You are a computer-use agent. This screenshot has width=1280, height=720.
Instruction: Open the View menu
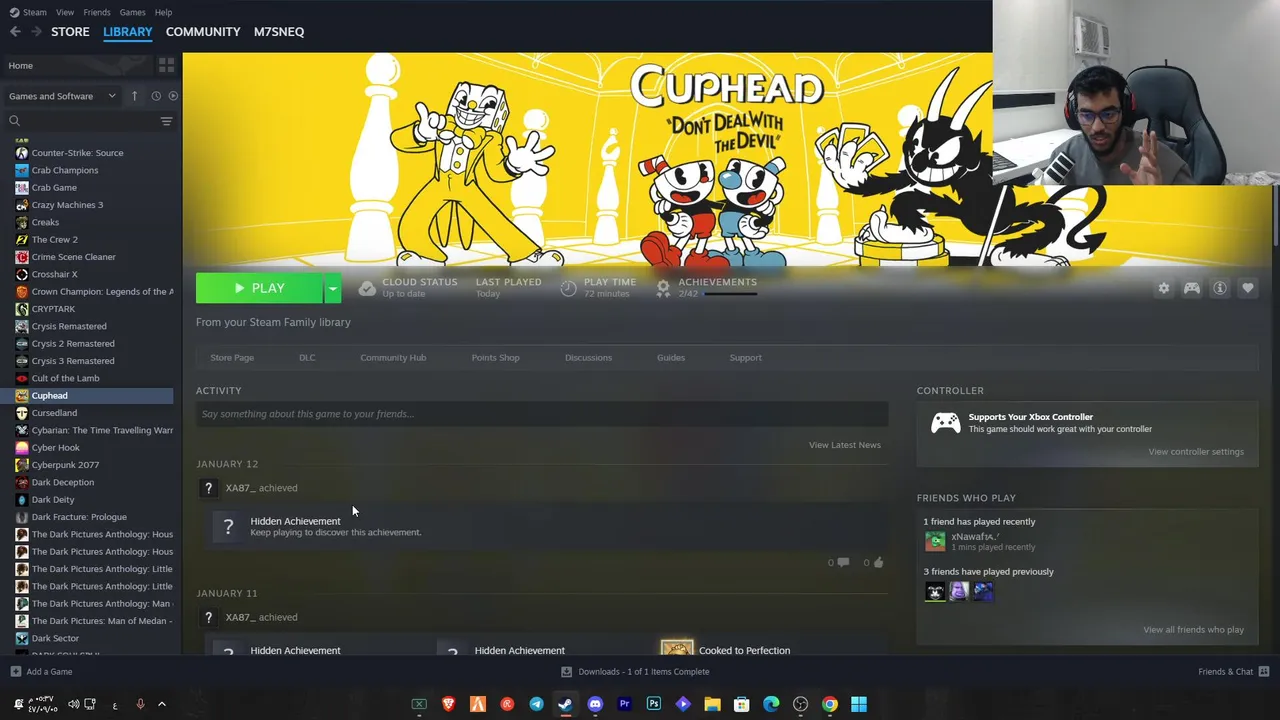(65, 12)
